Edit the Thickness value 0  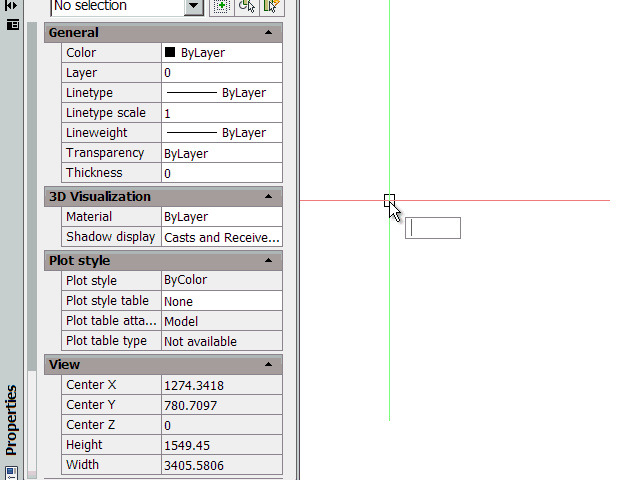[x=222, y=173]
